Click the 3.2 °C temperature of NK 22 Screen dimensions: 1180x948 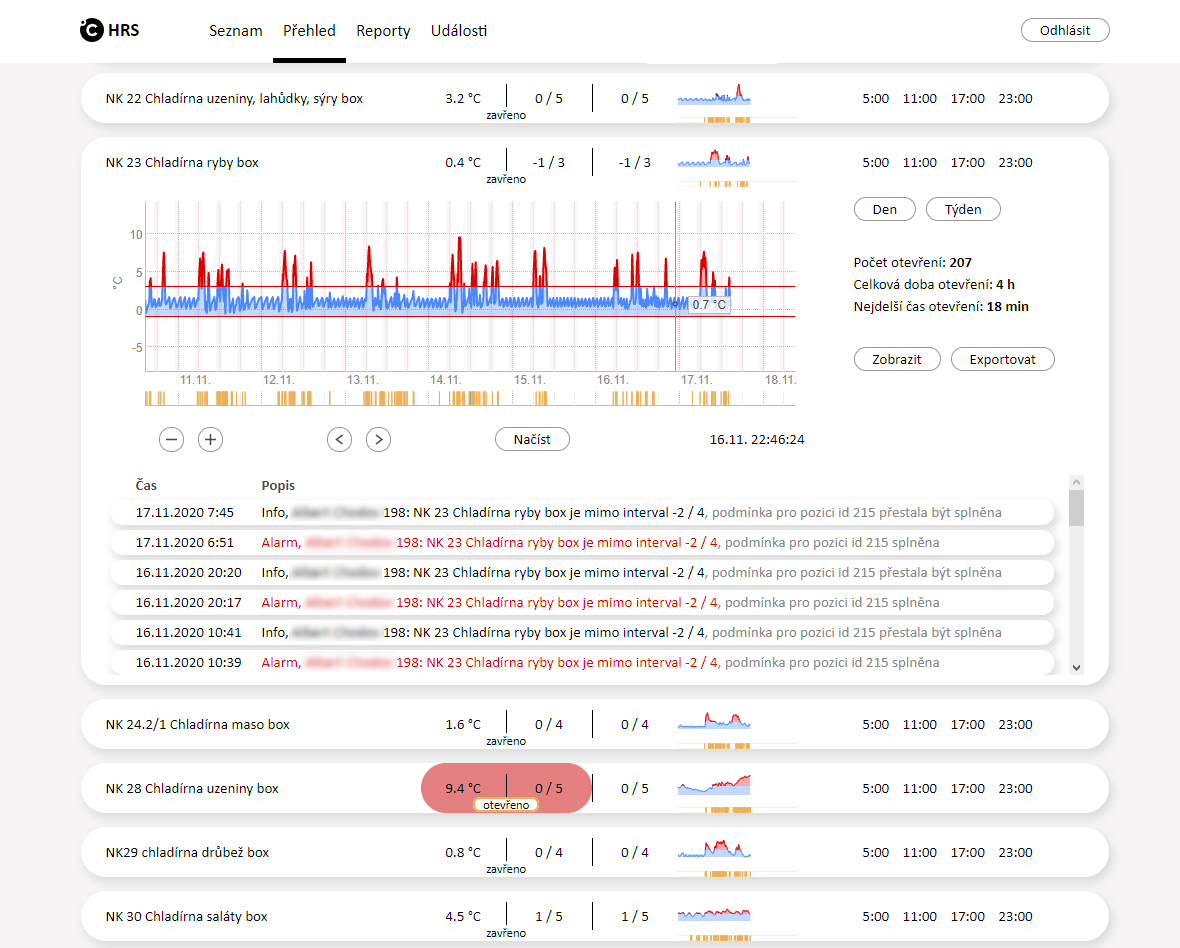(x=463, y=99)
